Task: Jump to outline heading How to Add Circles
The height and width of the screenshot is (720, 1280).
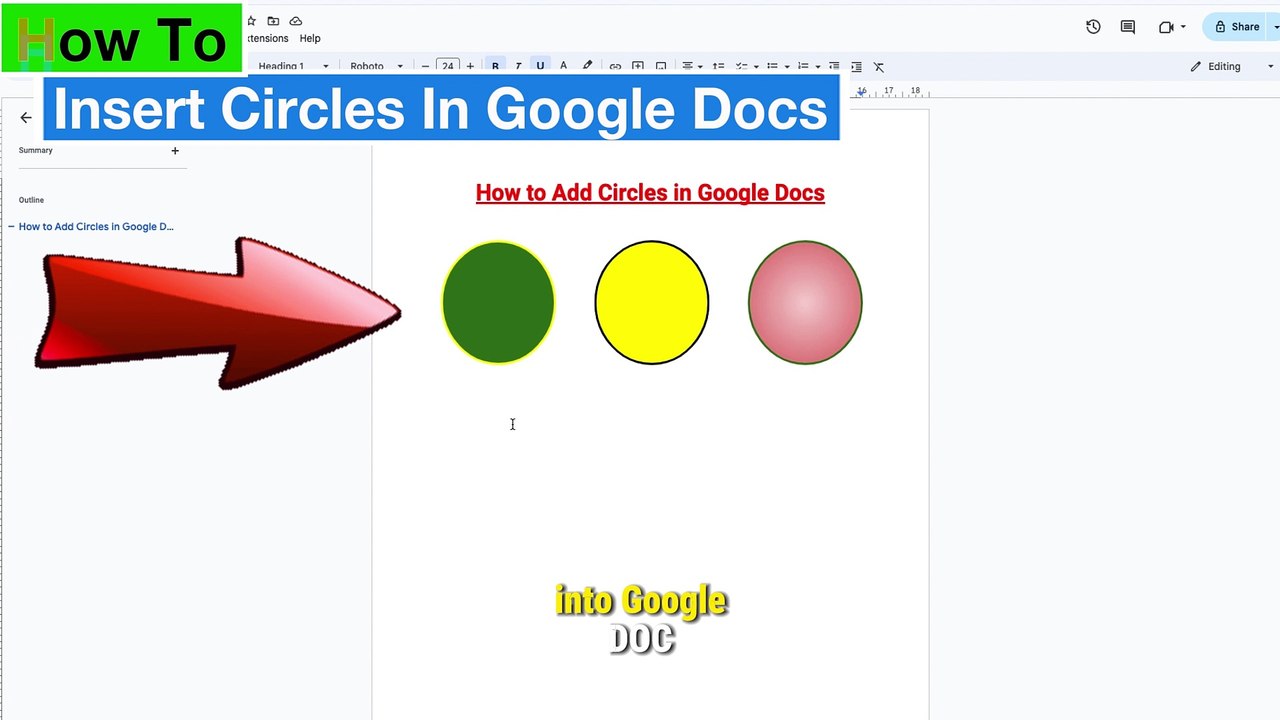Action: pos(96,227)
